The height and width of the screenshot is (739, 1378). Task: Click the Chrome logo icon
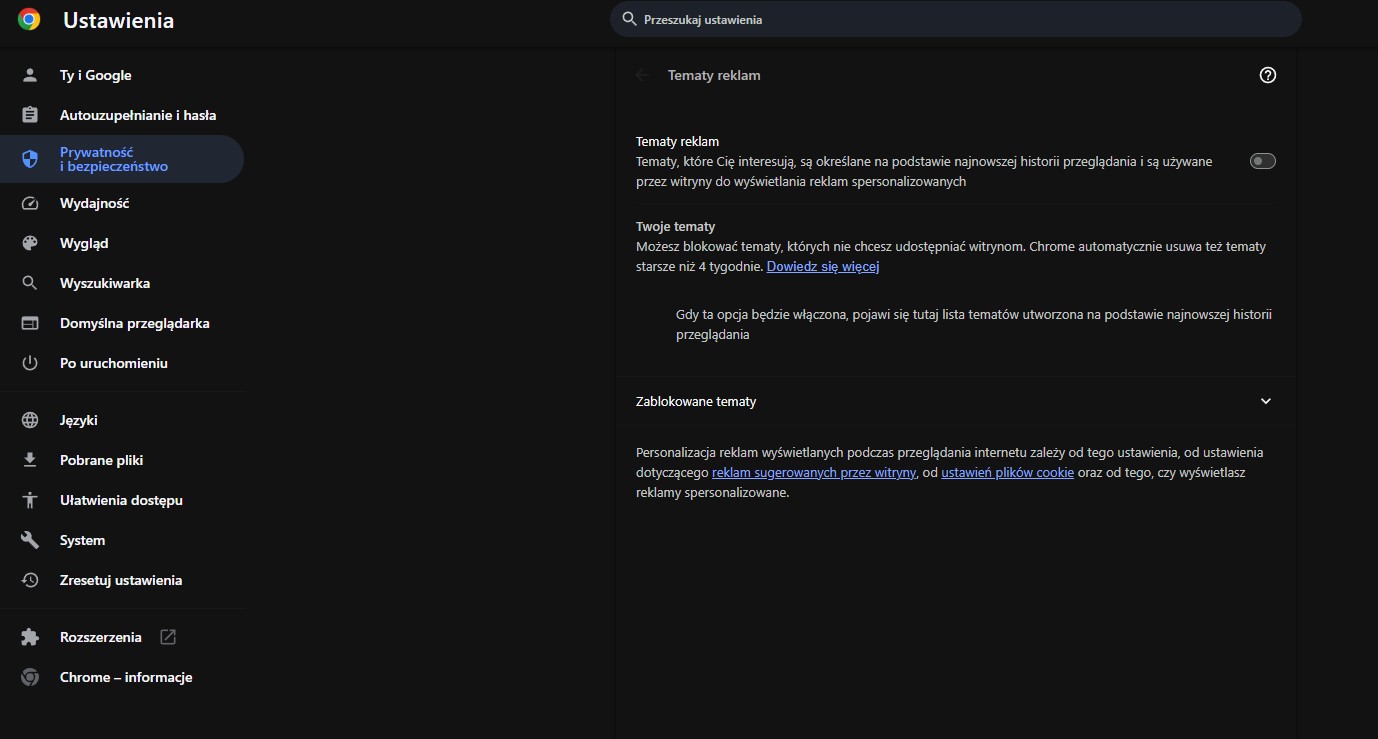(29, 20)
